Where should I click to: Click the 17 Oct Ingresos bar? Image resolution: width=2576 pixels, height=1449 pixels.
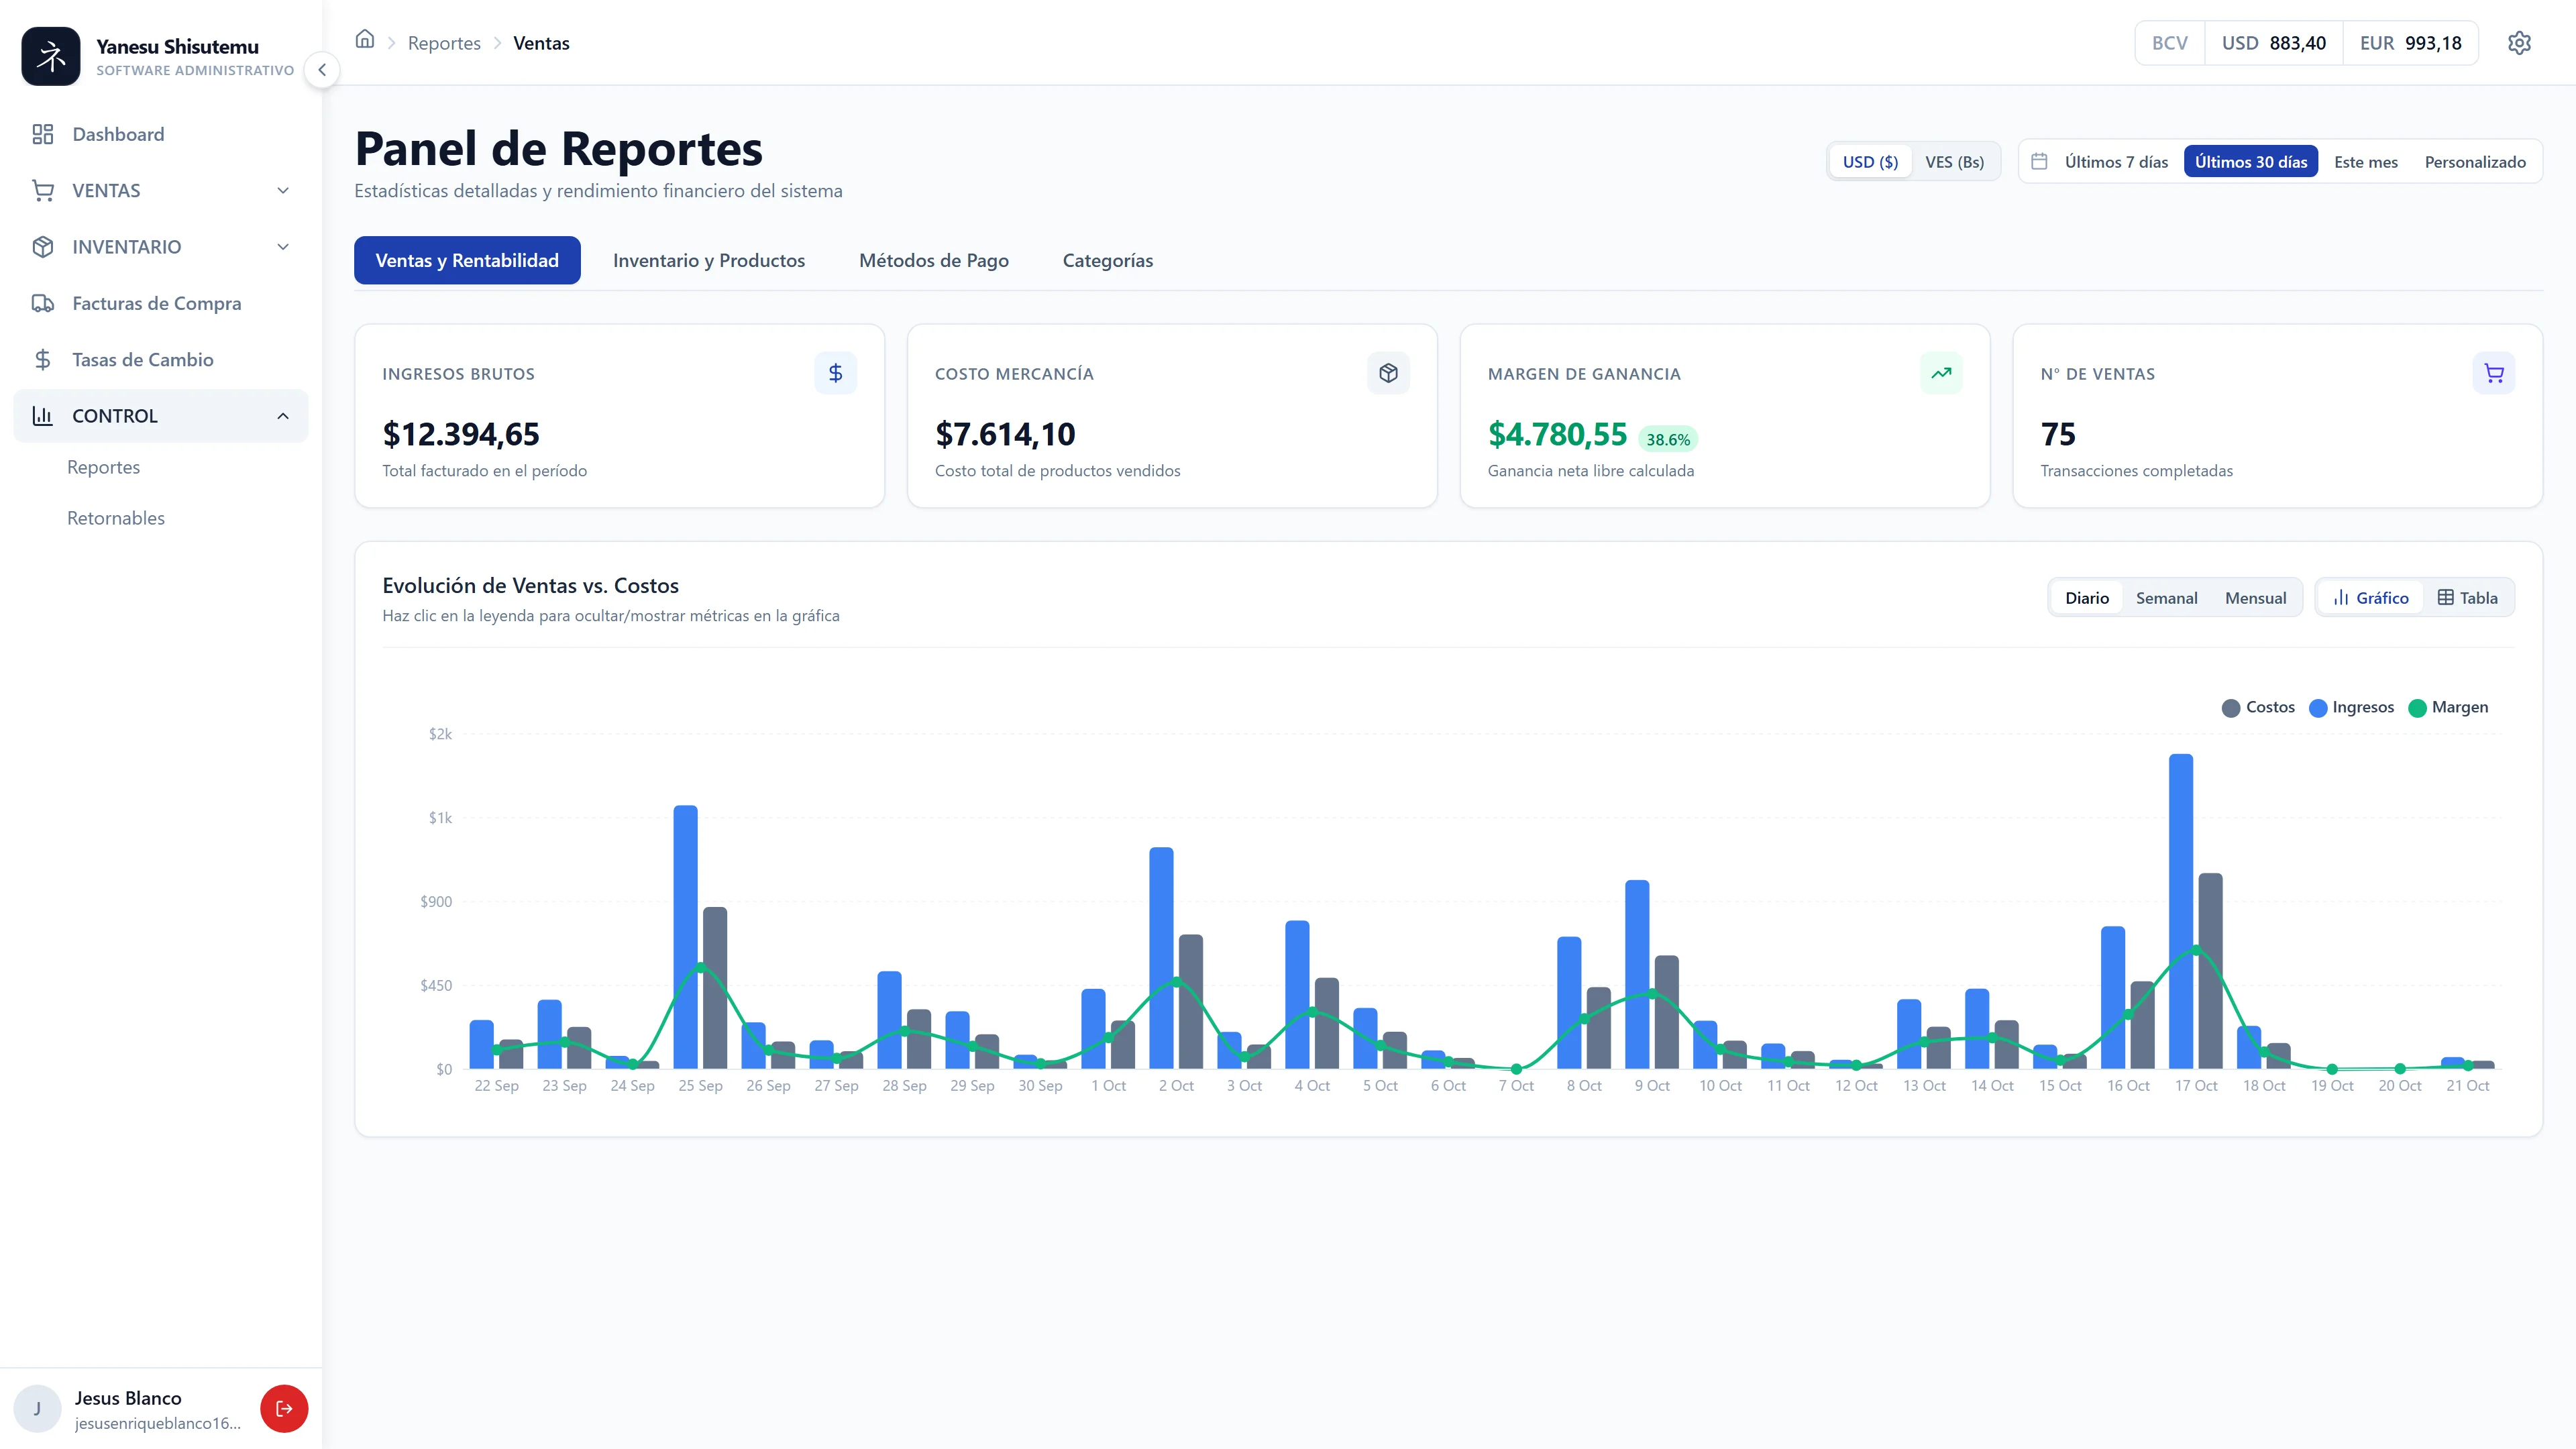2180,910
